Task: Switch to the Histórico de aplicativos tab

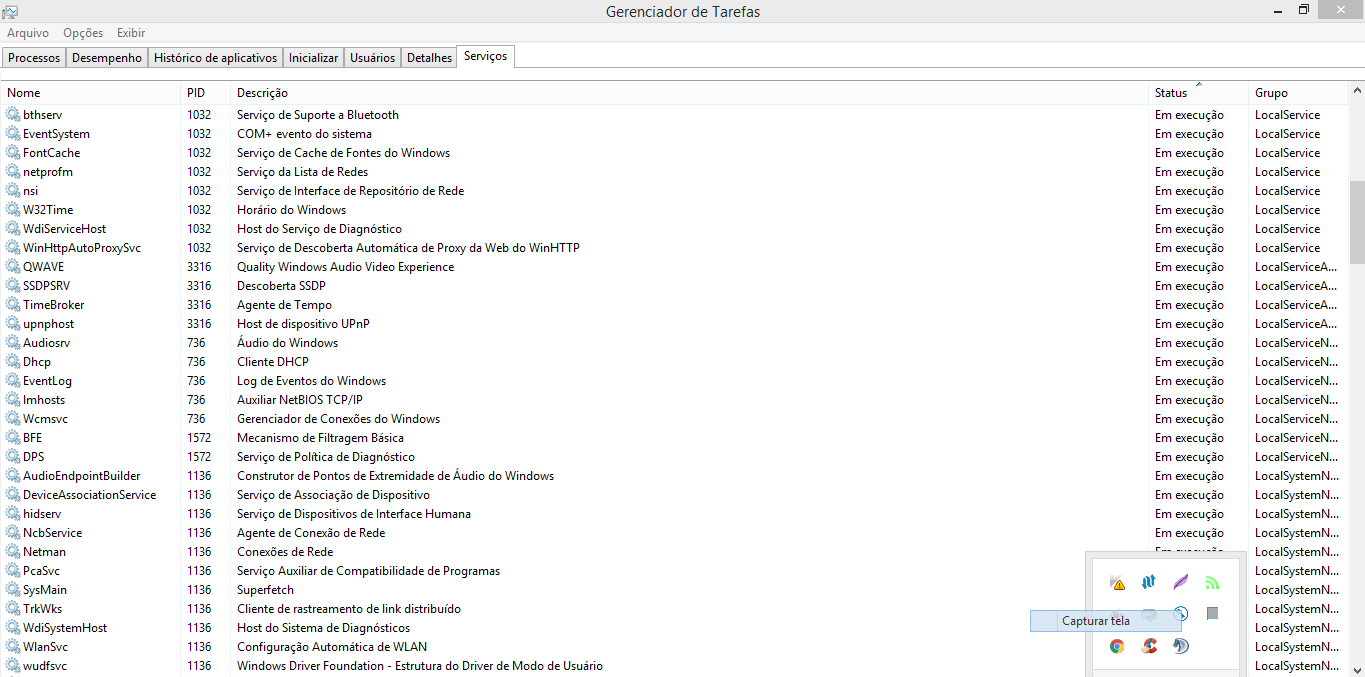Action: pyautogui.click(x=215, y=58)
